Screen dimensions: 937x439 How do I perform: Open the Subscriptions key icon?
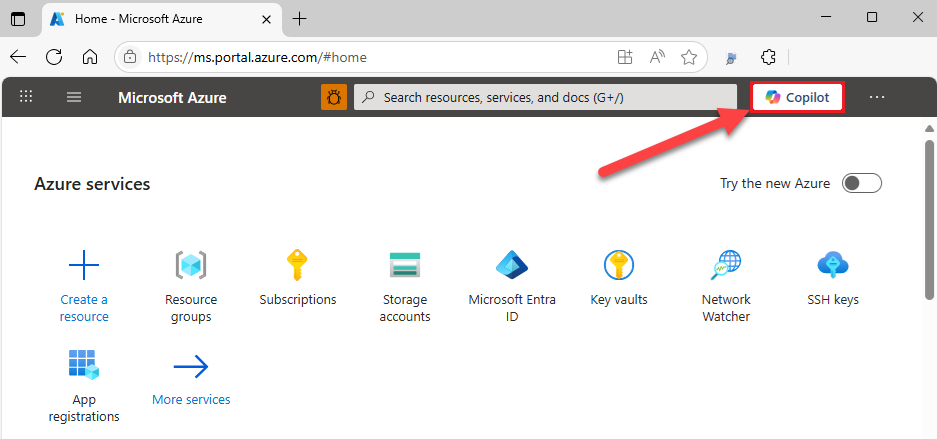tap(297, 266)
